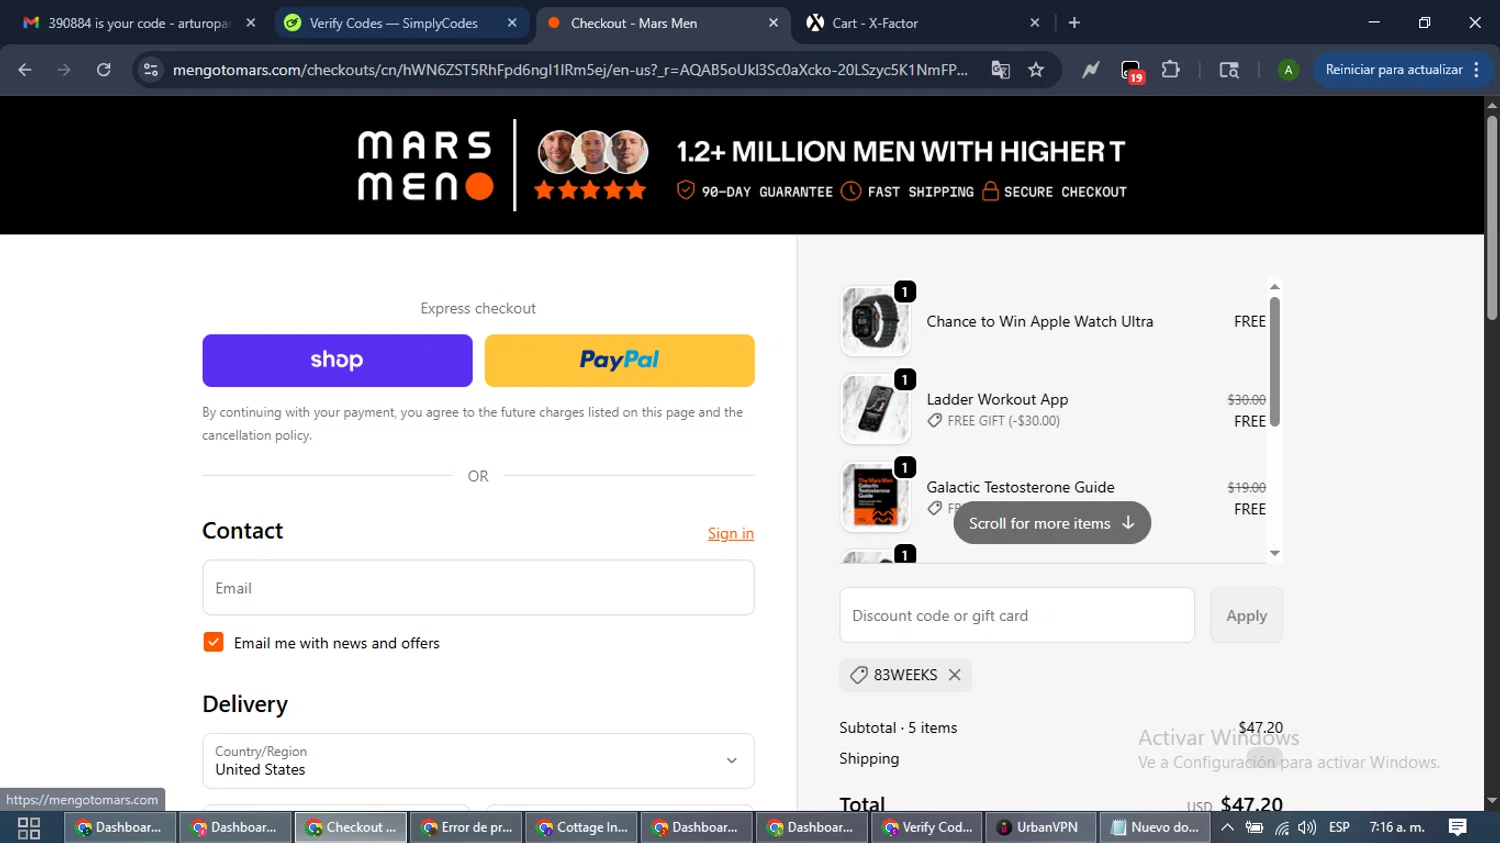Bookmark this page with the star icon

1036,70
